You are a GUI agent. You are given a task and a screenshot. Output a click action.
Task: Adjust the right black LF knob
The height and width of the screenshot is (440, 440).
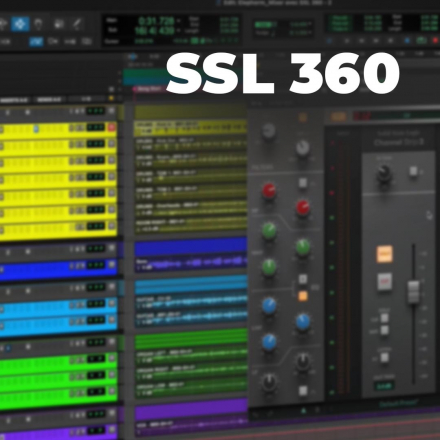coord(303,361)
